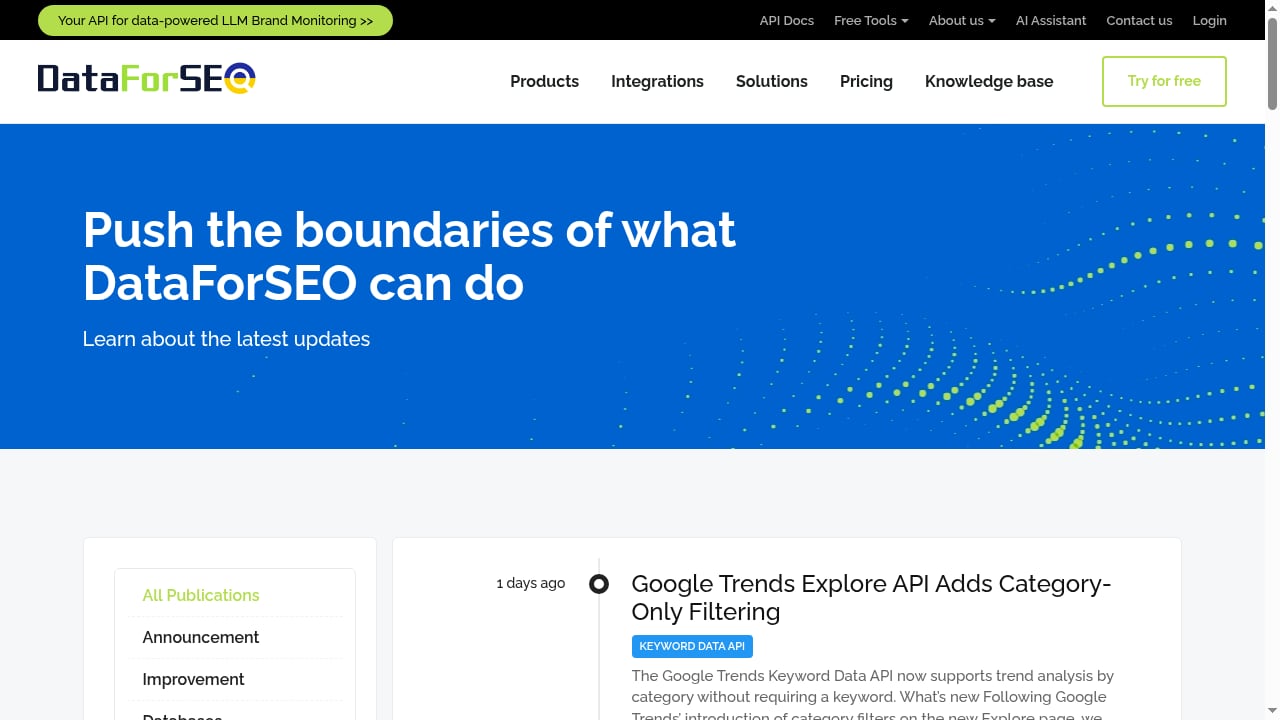
Task: Select the All Publications filter
Action: (x=201, y=595)
